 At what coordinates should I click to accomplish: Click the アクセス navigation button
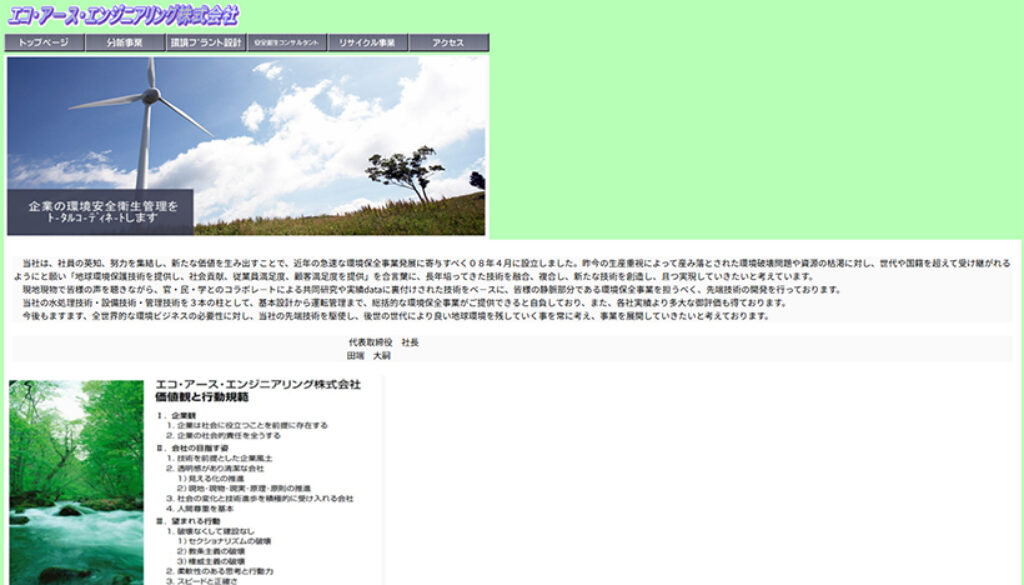click(x=449, y=43)
